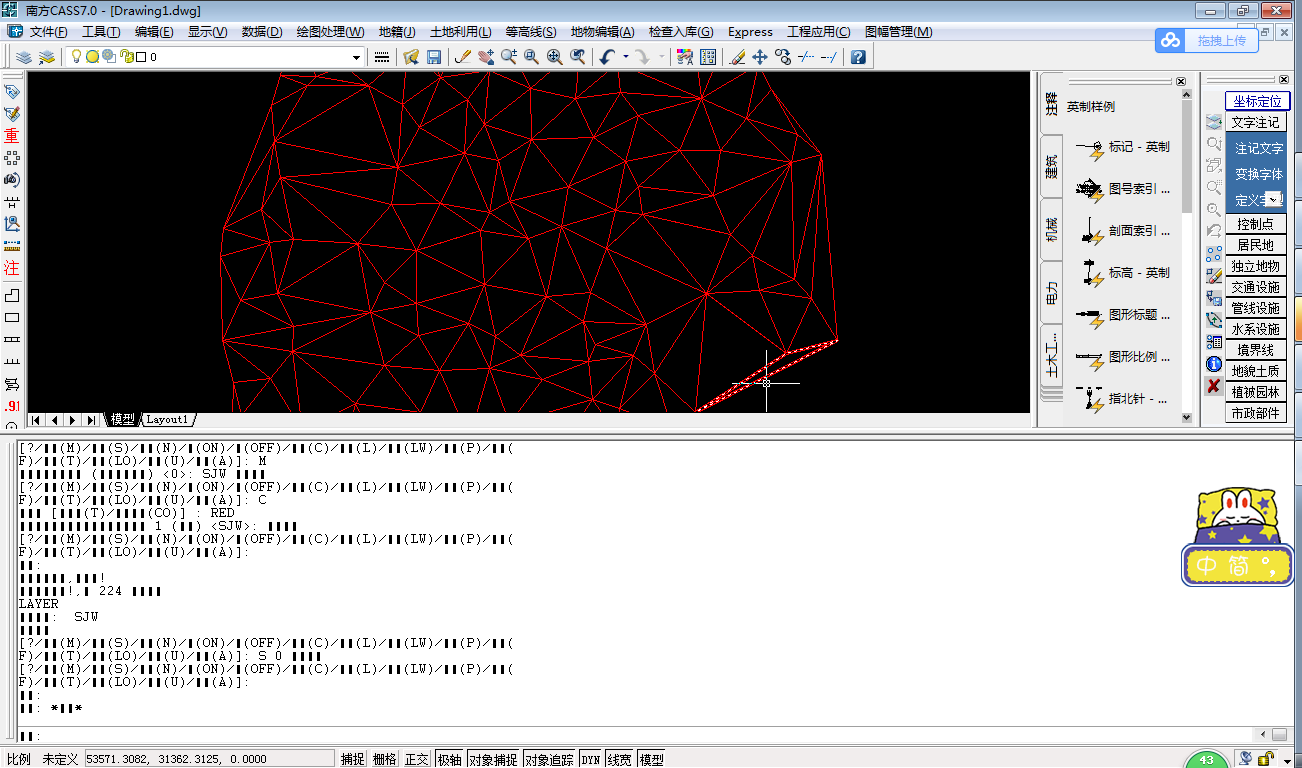The width and height of the screenshot is (1302, 768).
Task: Switch to the Layout1 tab
Action: pos(168,420)
